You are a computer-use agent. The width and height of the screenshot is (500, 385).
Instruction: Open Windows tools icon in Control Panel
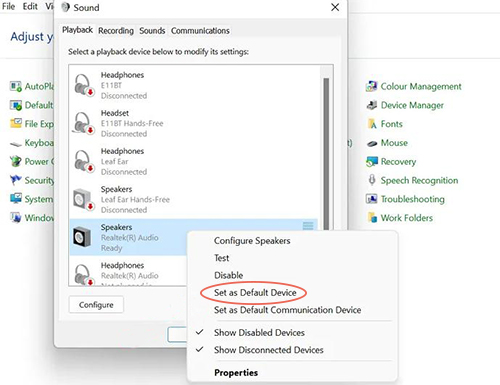(x=16, y=218)
